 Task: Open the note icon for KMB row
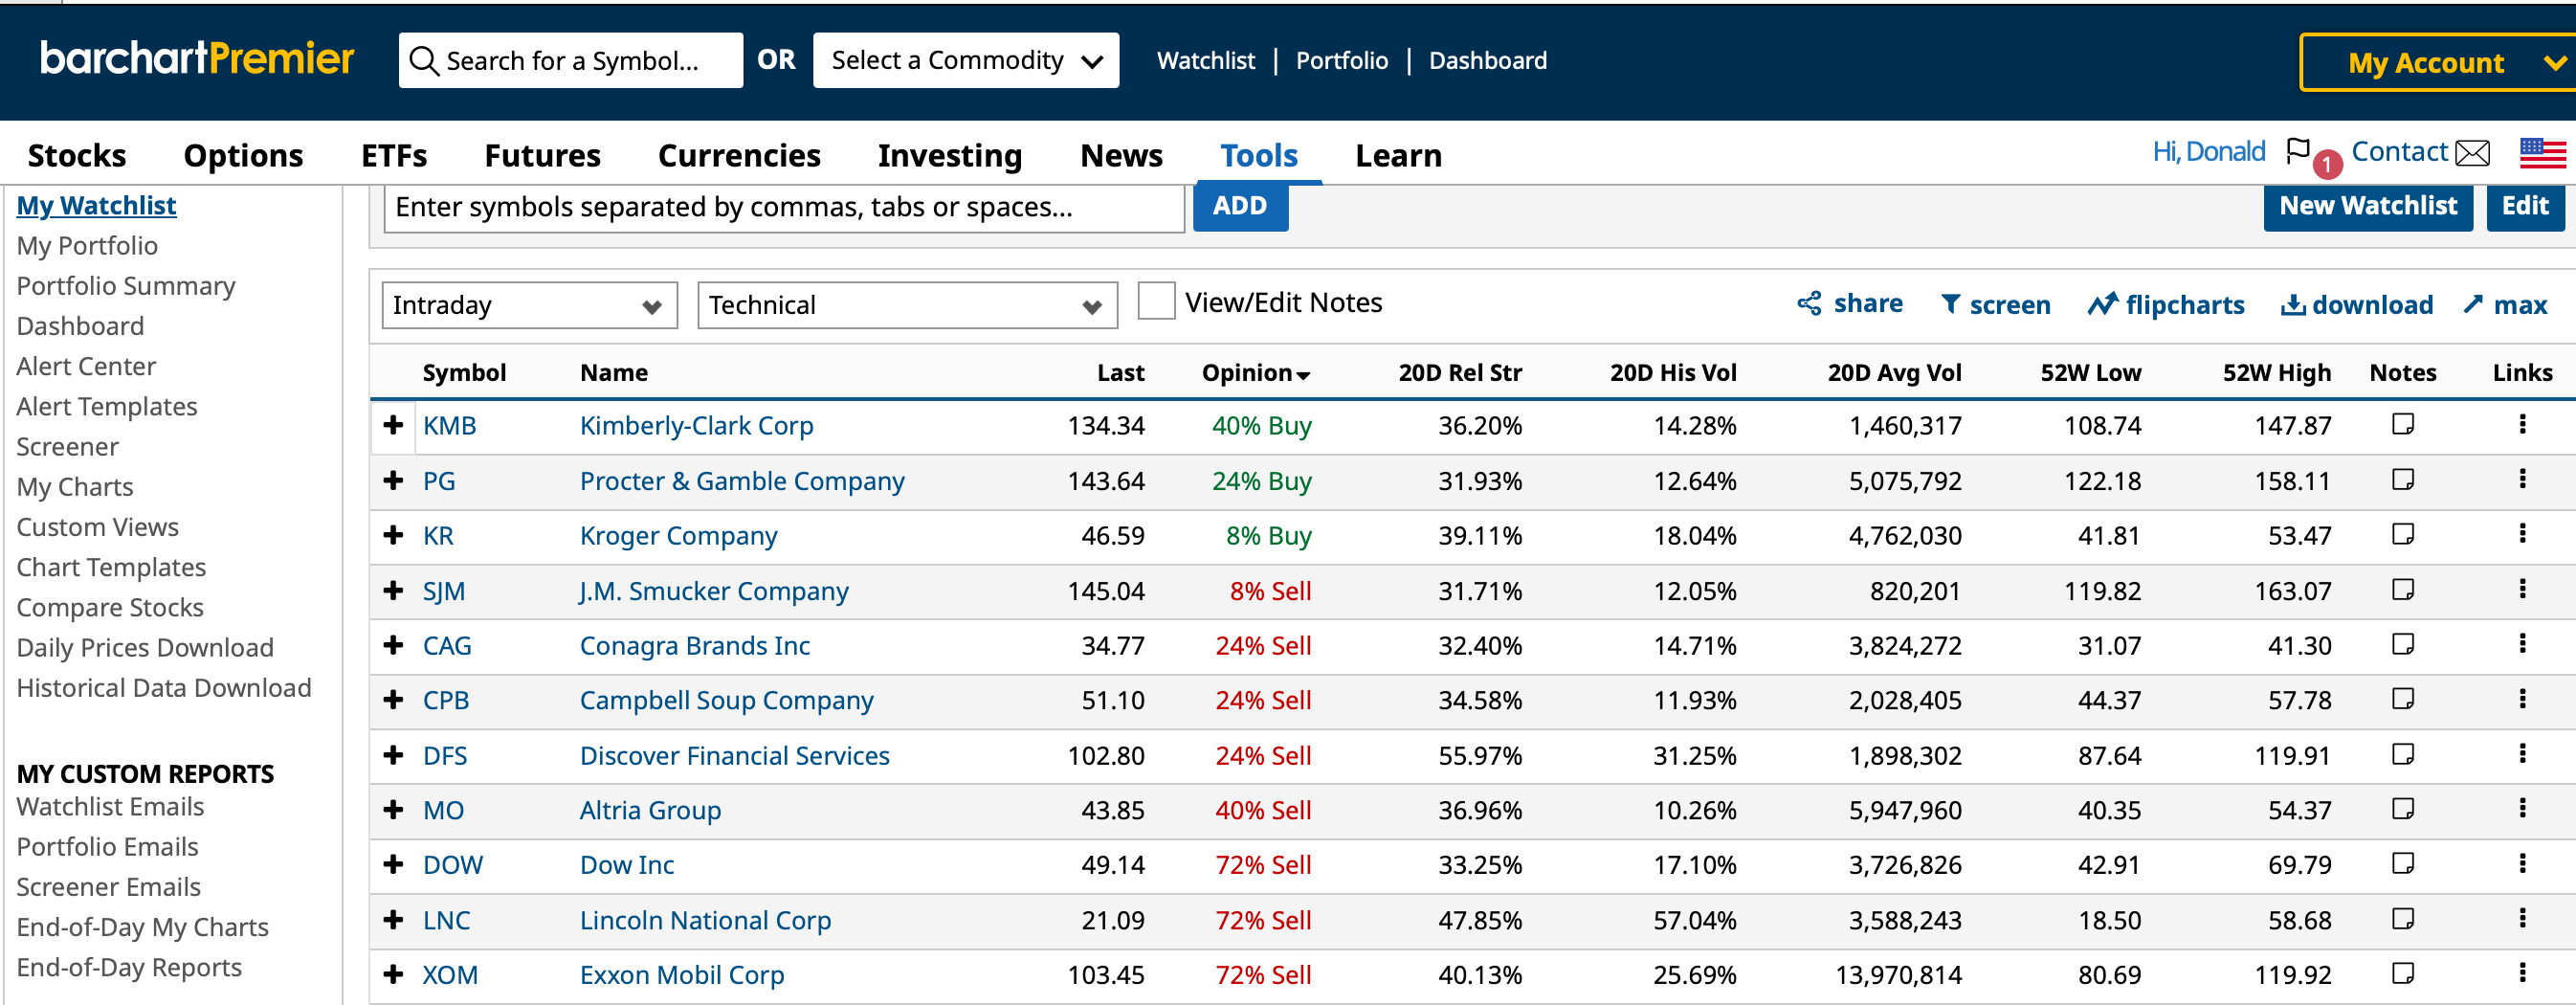pyautogui.click(x=2403, y=425)
